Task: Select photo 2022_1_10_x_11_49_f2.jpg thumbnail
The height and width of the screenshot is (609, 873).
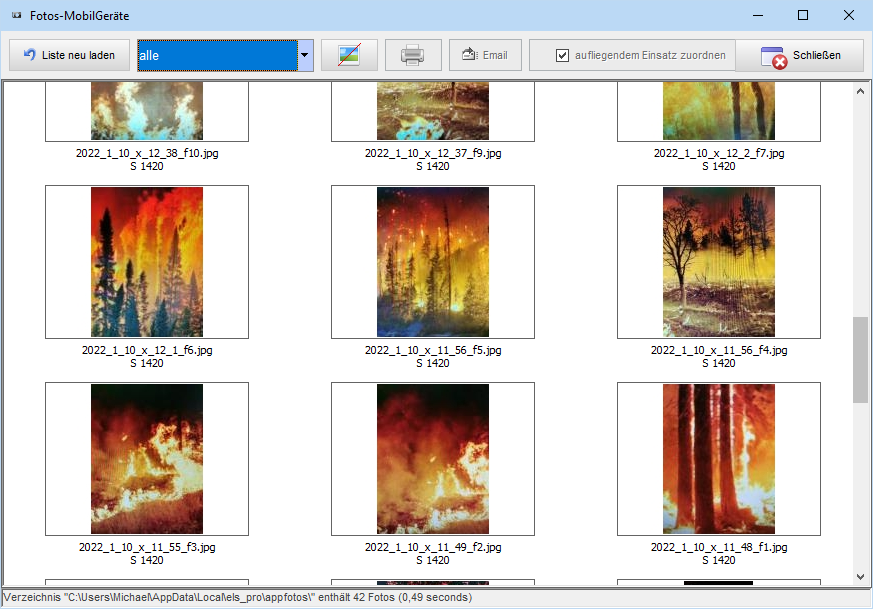Action: [433, 459]
